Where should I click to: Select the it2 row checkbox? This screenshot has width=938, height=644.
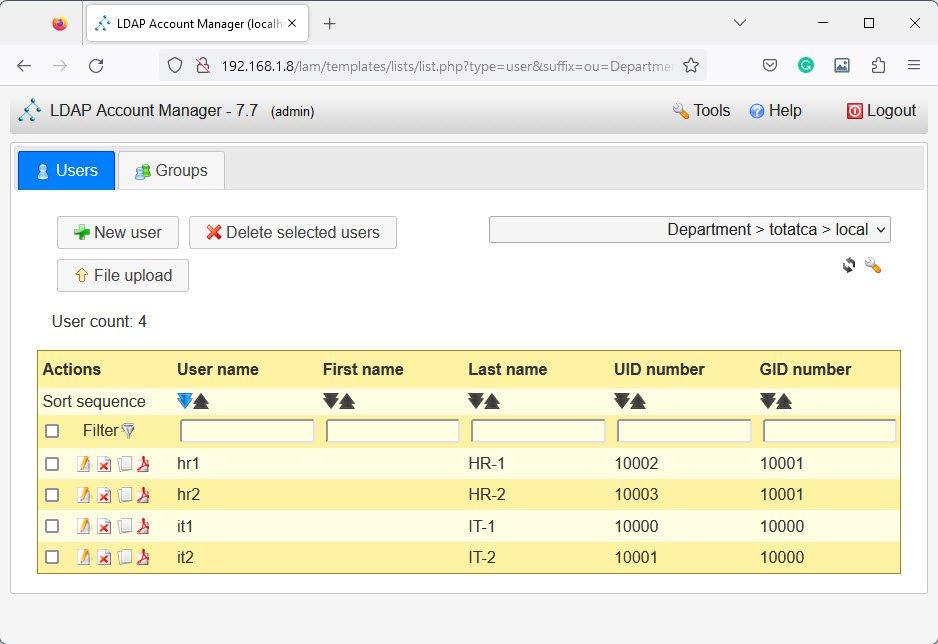[52, 557]
